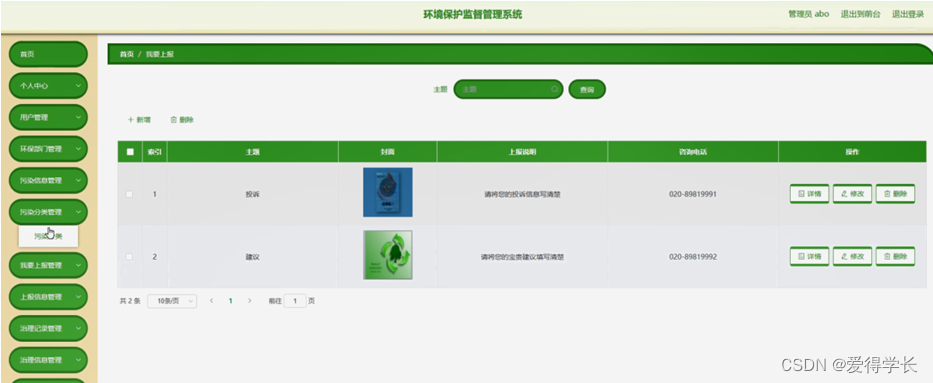Open the 10条/页 page size dropdown

coord(172,301)
